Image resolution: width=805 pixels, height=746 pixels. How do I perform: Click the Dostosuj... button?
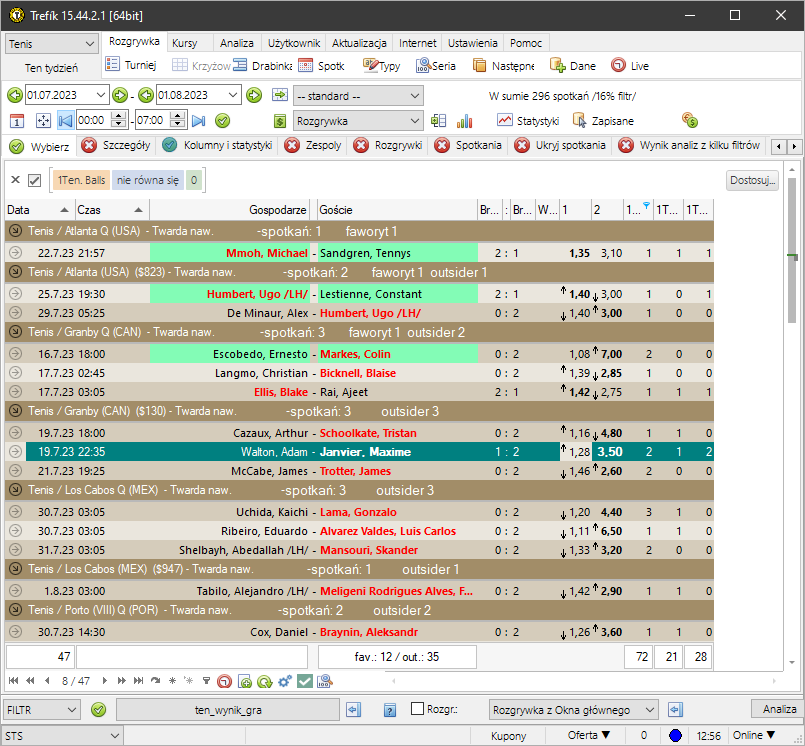[752, 181]
